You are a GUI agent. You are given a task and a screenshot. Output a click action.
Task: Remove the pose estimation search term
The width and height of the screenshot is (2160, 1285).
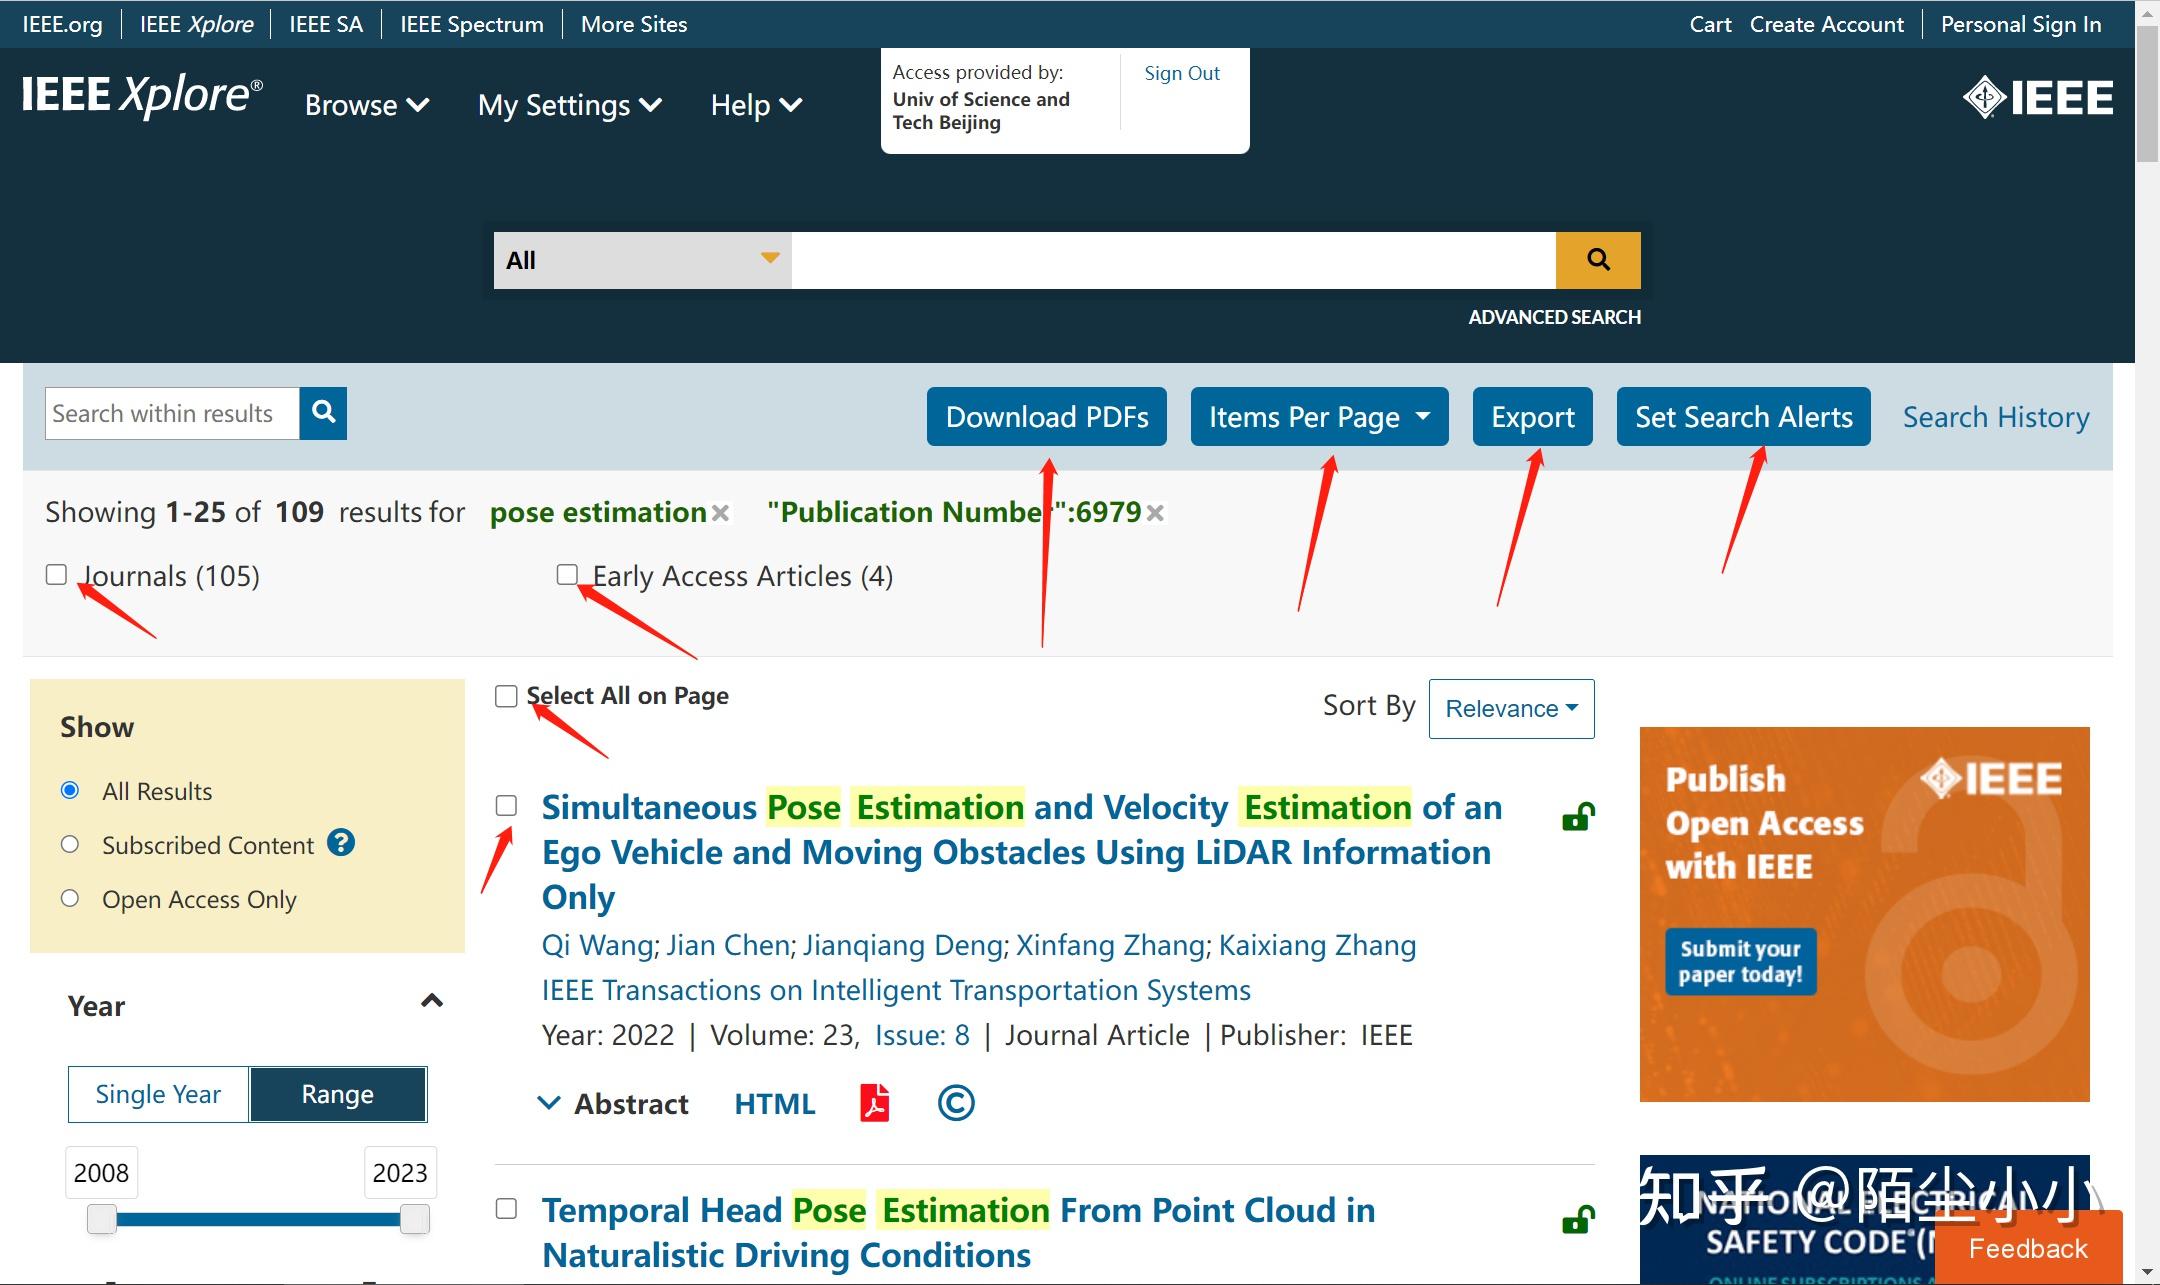pyautogui.click(x=720, y=513)
